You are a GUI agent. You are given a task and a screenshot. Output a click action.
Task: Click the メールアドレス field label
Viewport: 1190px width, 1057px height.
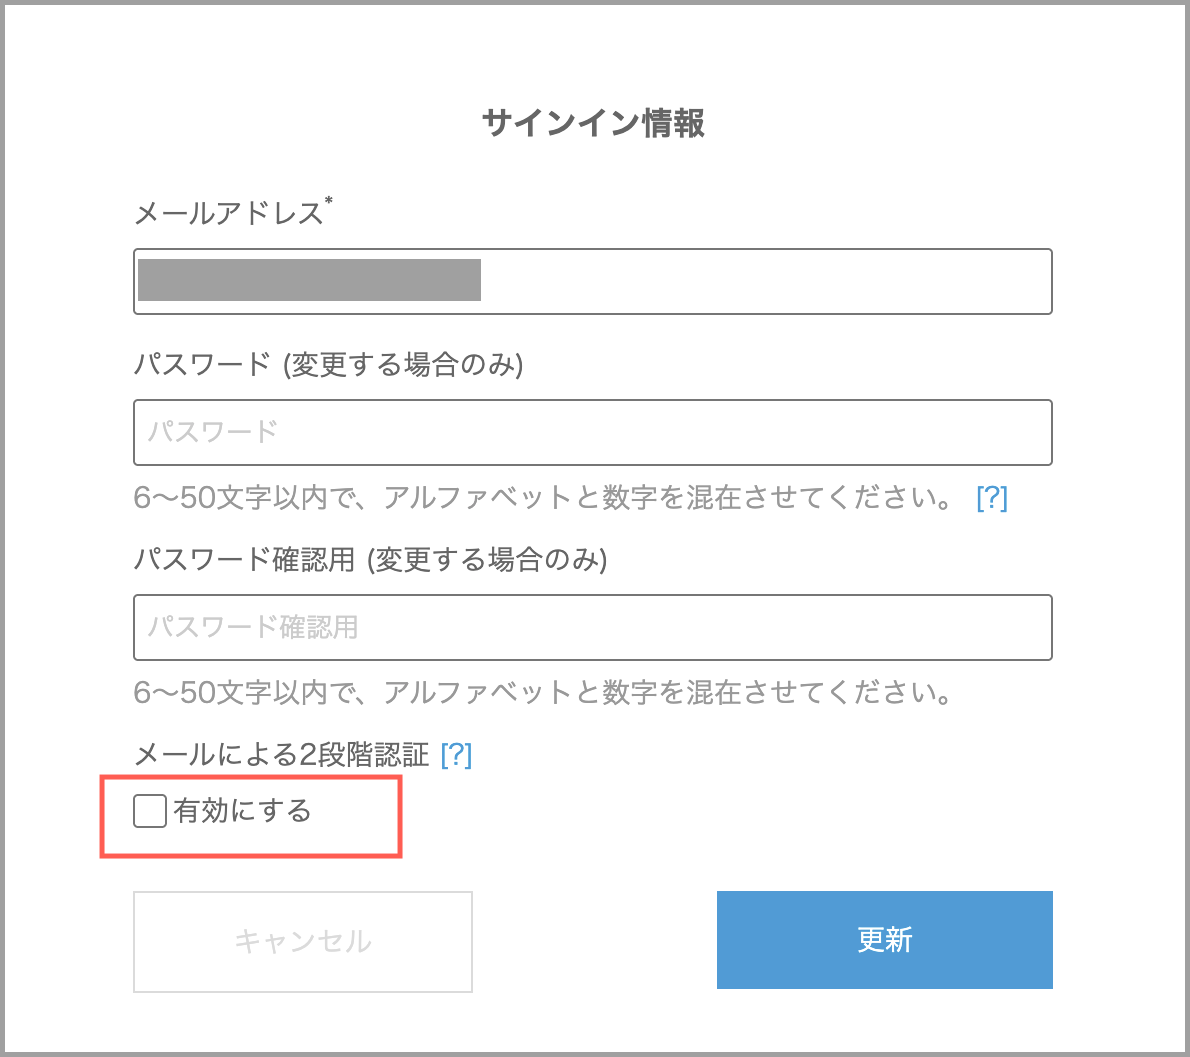pyautogui.click(x=228, y=213)
